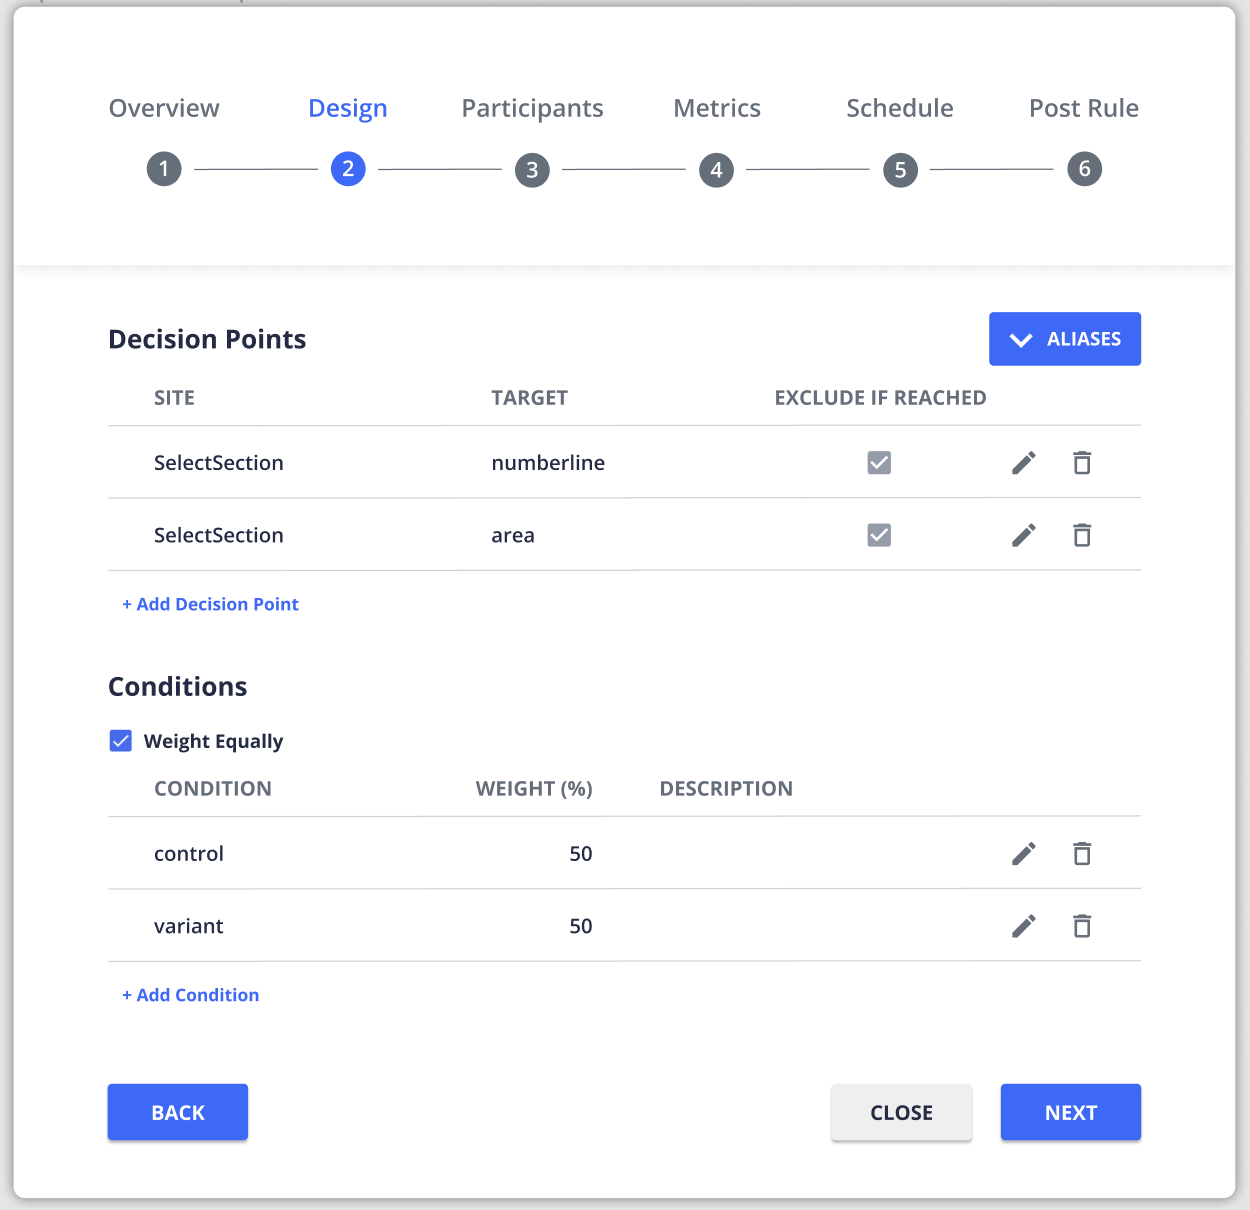The image size is (1250, 1210).
Task: Delete the control condition
Action: coord(1081,854)
